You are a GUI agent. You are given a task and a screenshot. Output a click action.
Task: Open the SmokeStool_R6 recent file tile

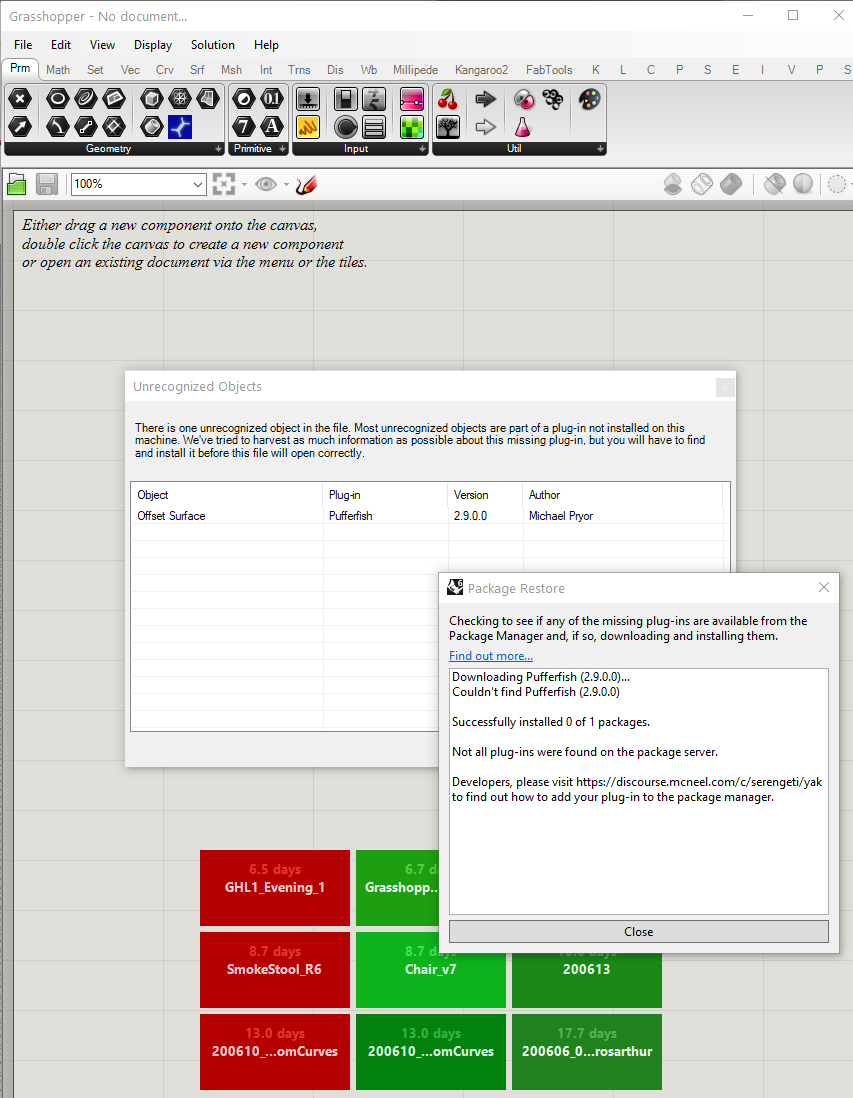[x=275, y=970]
